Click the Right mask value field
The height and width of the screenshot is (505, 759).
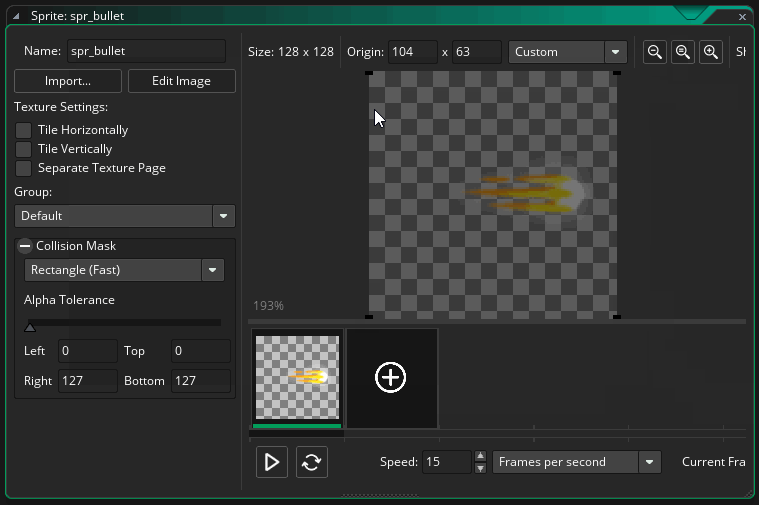pos(88,381)
